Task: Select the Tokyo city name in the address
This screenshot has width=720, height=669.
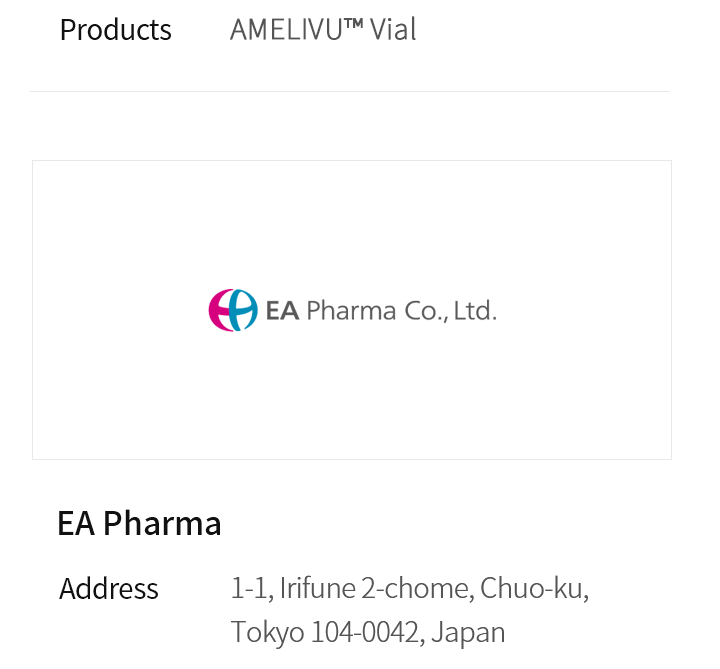Action: (x=267, y=632)
